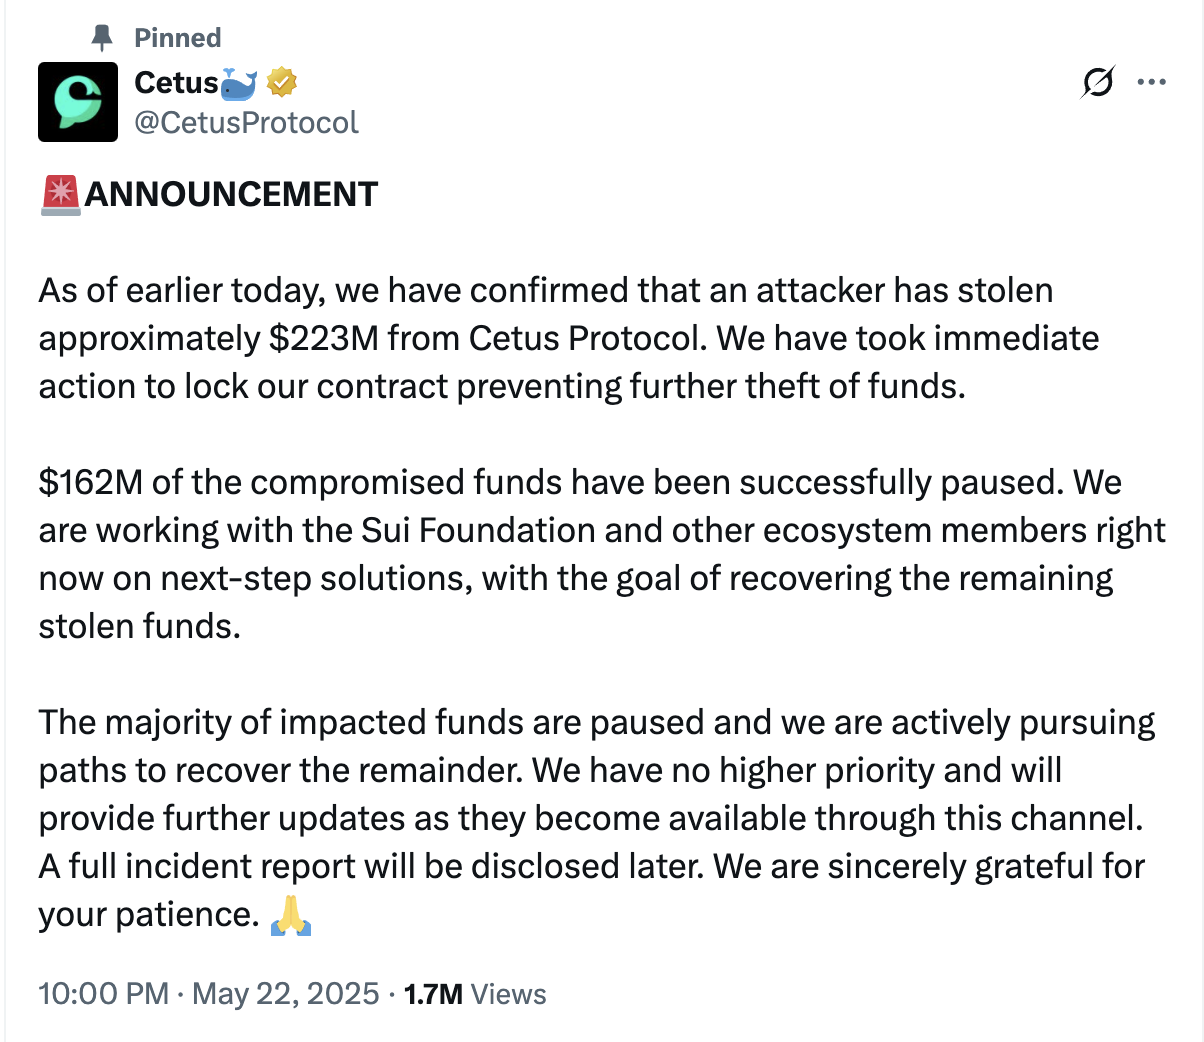This screenshot has width=1204, height=1042.
Task: Click the Grok explain-post icon
Action: pyautogui.click(x=1097, y=83)
